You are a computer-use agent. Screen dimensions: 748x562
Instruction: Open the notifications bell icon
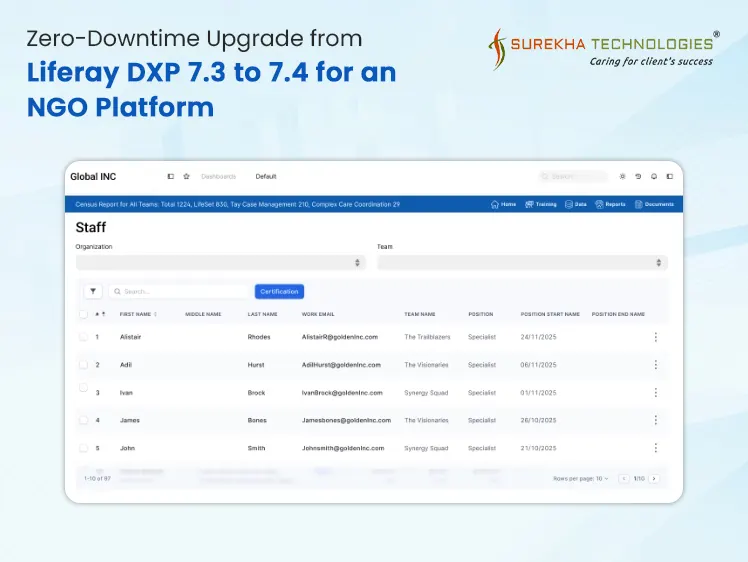pyautogui.click(x=654, y=177)
